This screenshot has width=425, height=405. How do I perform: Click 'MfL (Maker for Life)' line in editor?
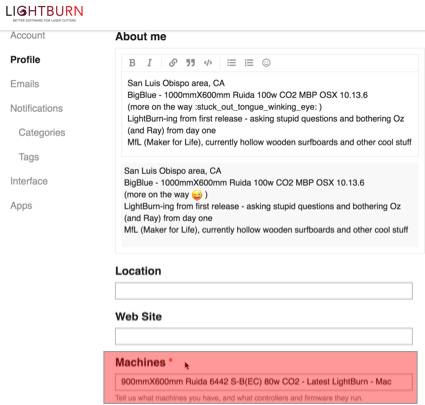(269, 142)
